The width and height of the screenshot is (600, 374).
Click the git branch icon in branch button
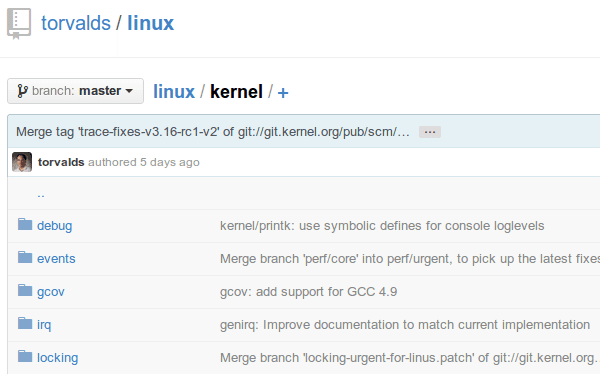(x=22, y=91)
